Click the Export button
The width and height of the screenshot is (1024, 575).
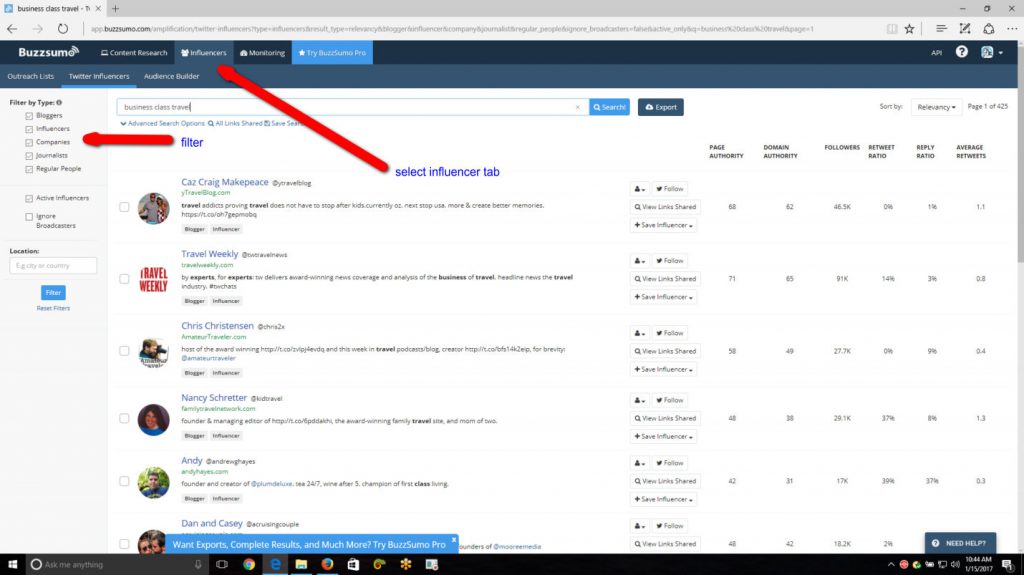661,107
